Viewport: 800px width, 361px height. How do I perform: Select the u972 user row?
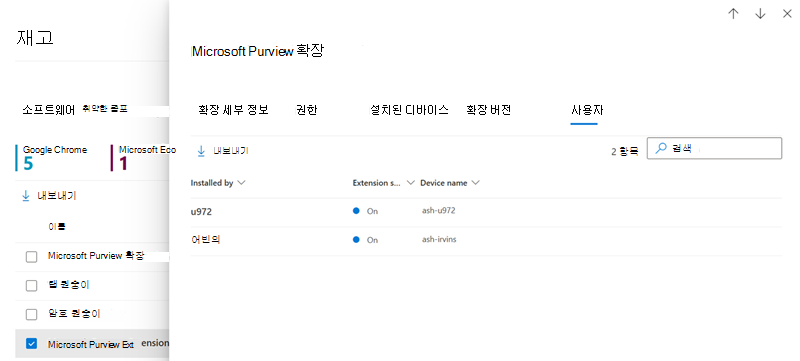486,212
